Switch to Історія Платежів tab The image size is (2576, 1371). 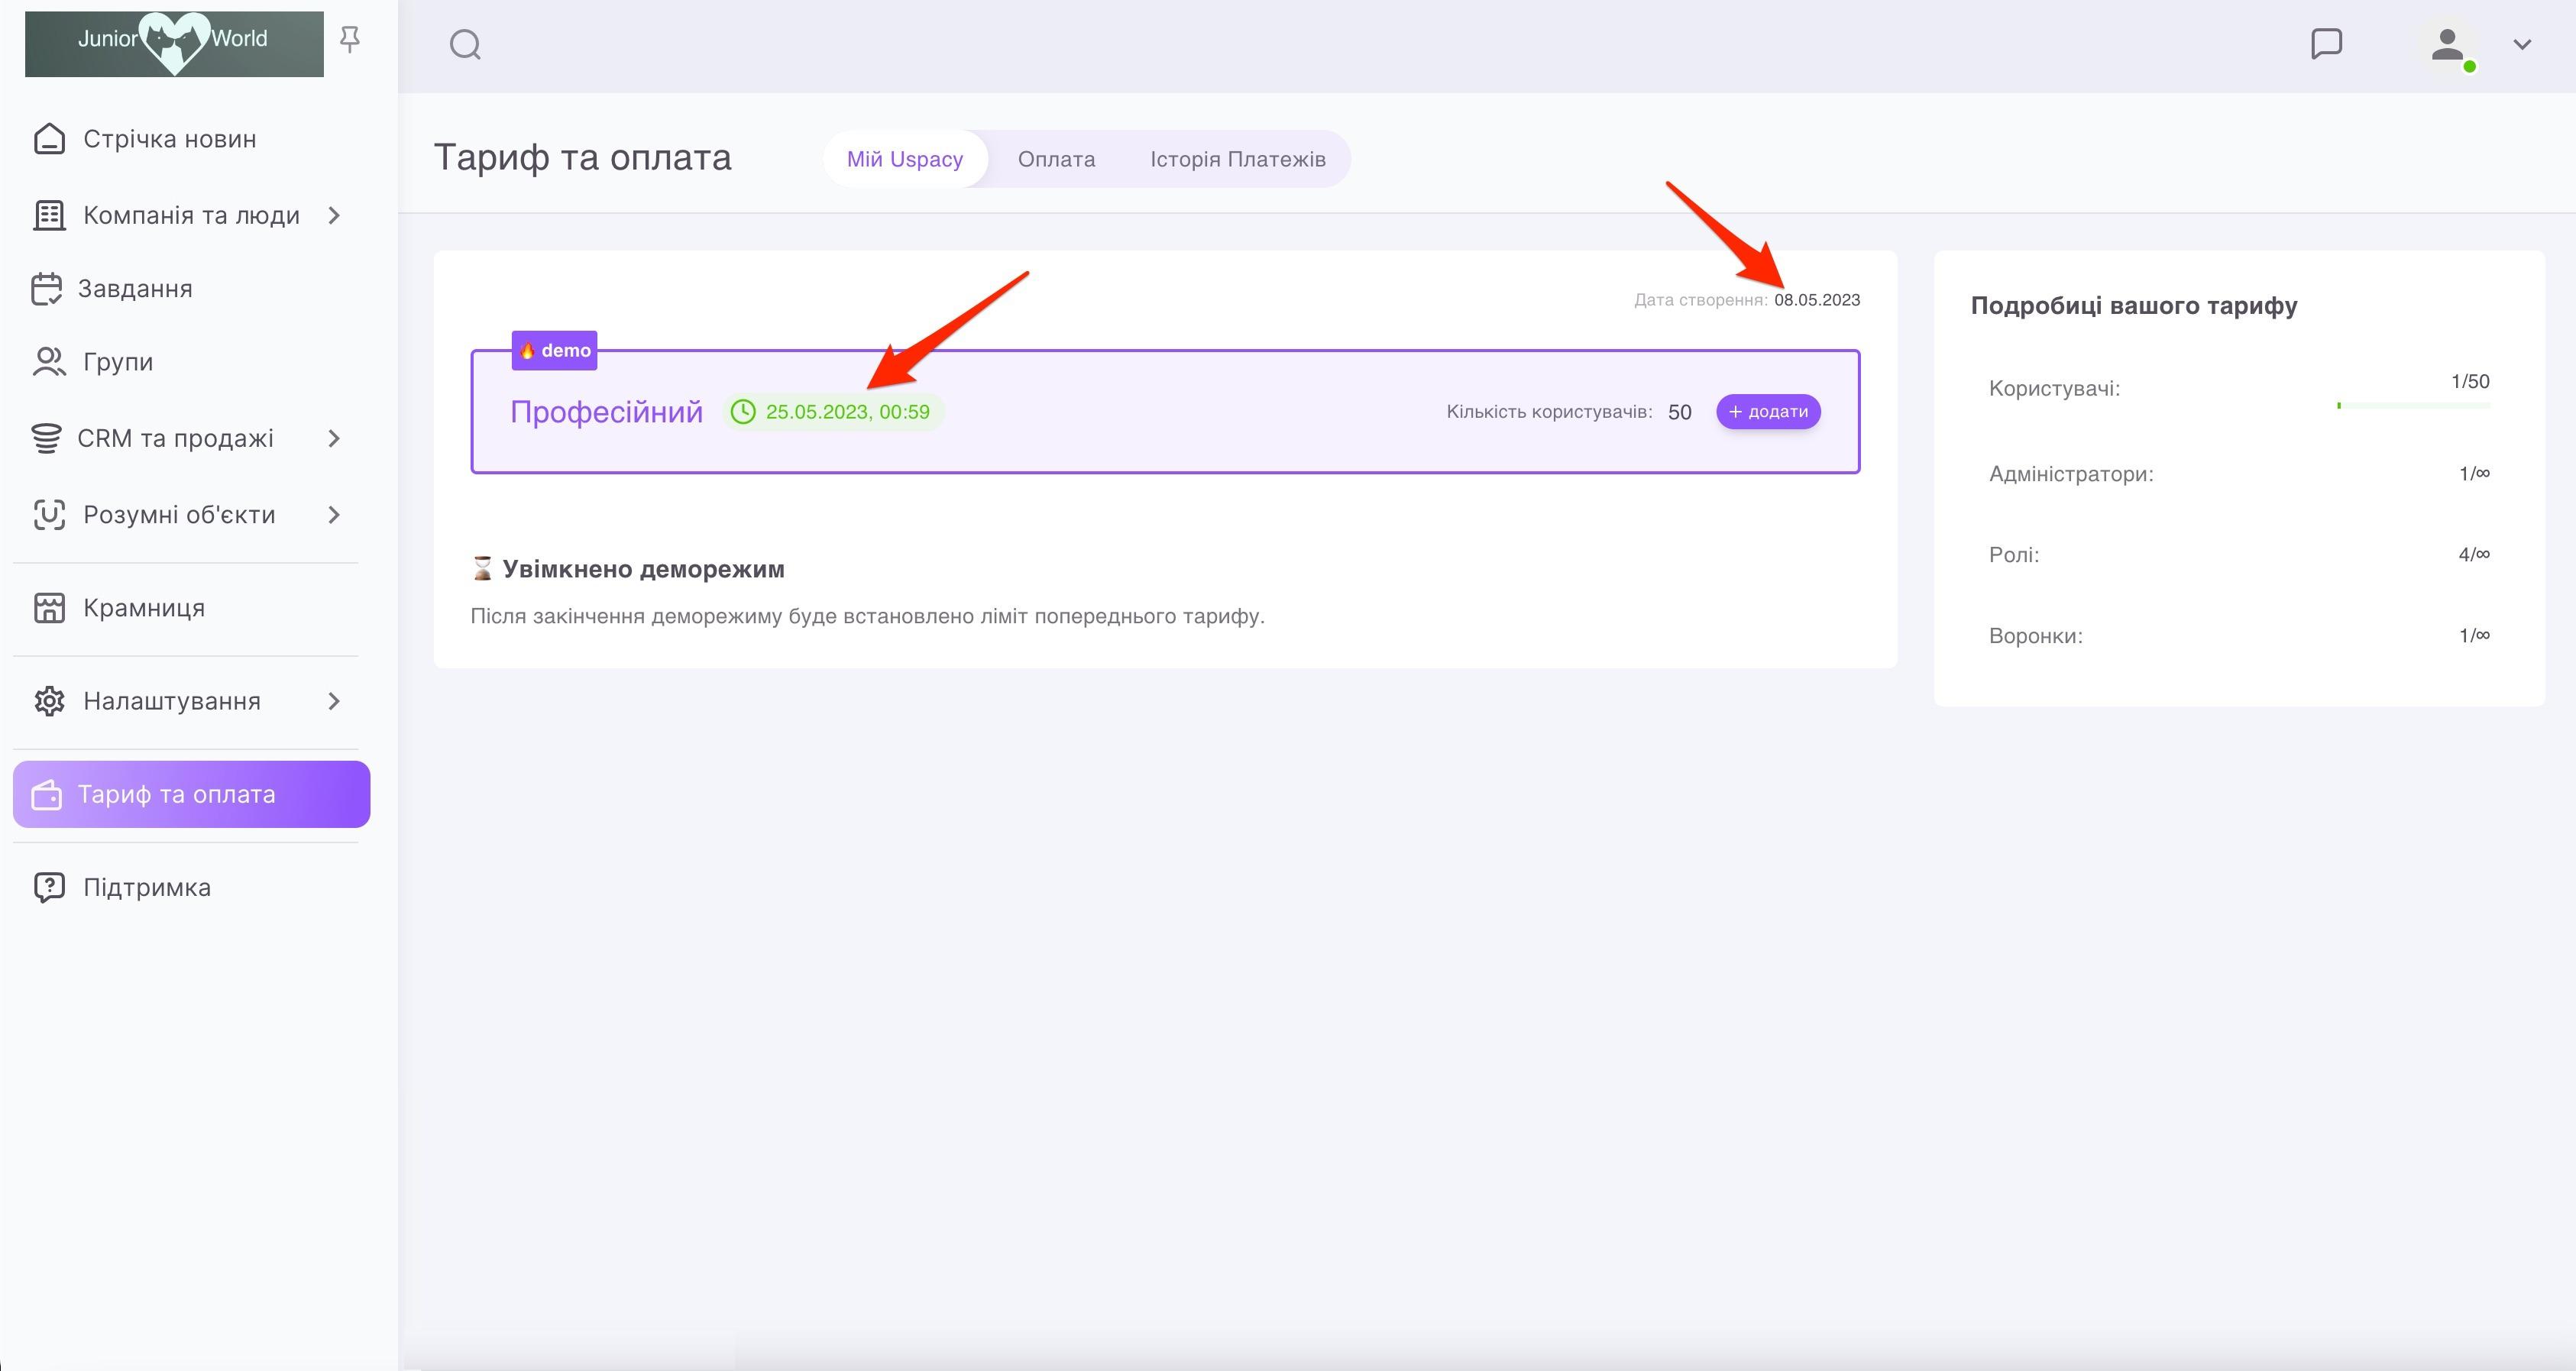(x=1237, y=159)
